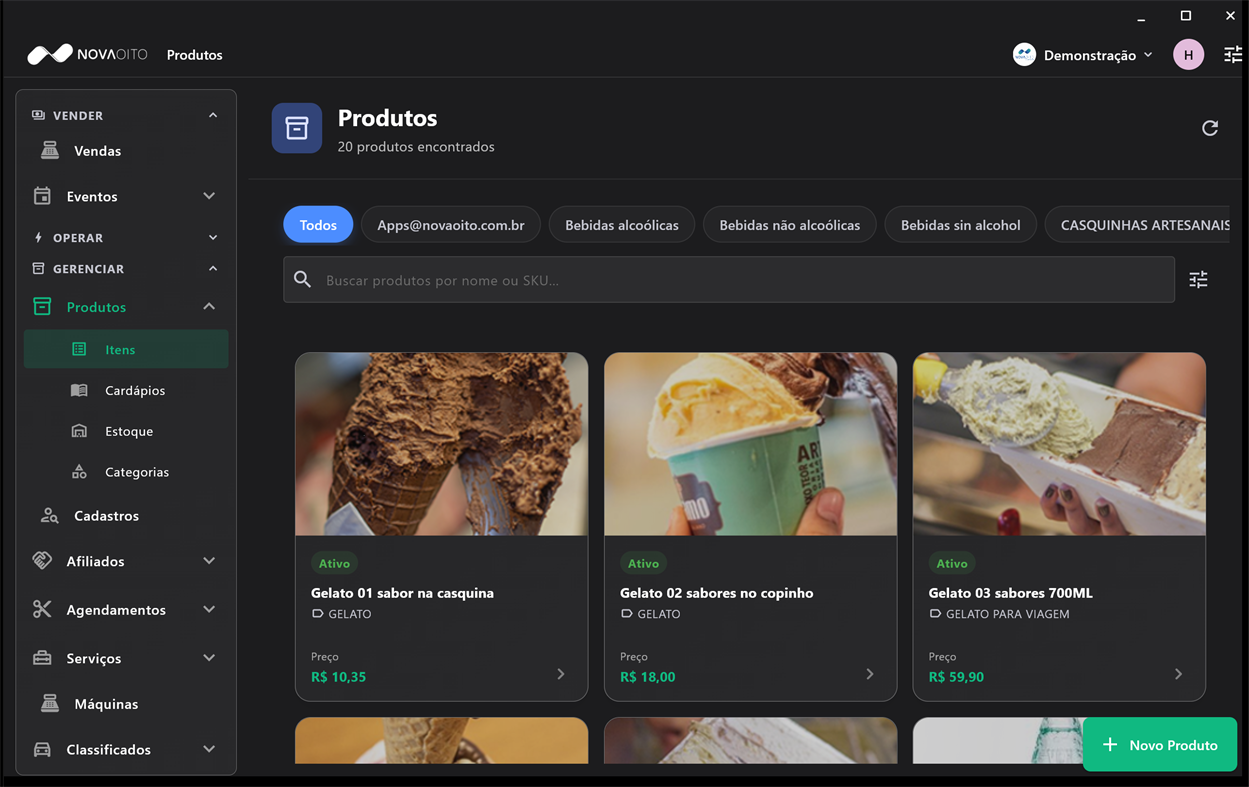This screenshot has width=1249, height=787.
Task: Click the Produtos archive box header icon
Action: click(297, 128)
